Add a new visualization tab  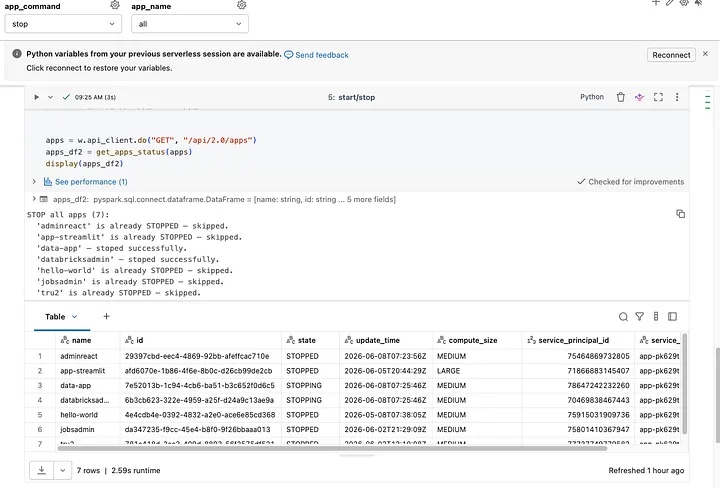107,316
